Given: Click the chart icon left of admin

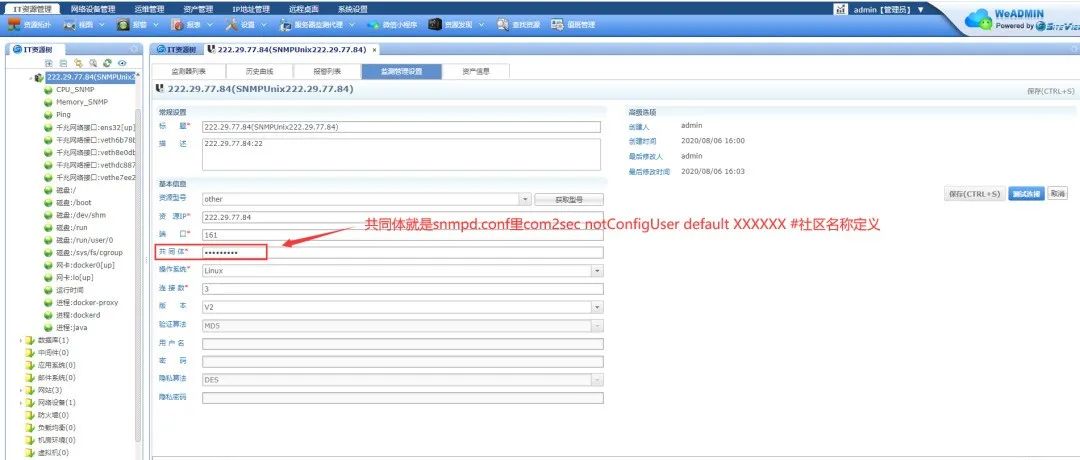Looking at the screenshot, I should coord(840,9).
